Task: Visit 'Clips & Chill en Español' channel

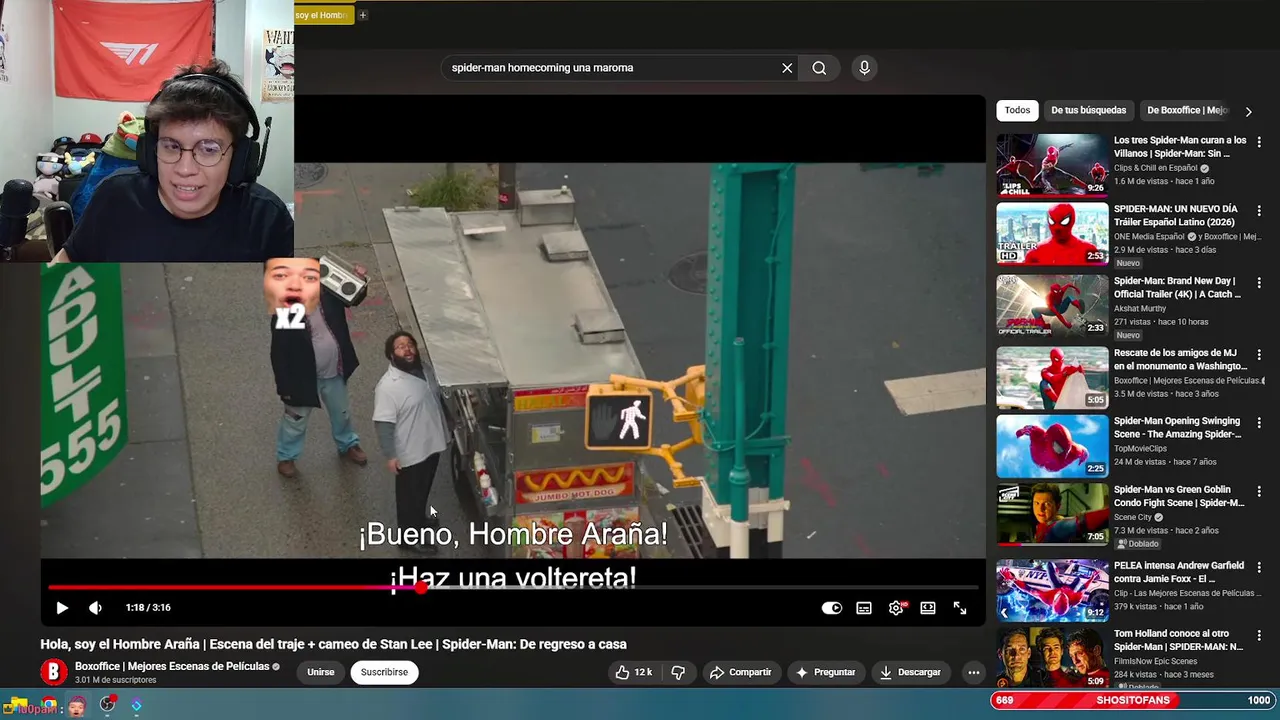Action: pos(1155,168)
